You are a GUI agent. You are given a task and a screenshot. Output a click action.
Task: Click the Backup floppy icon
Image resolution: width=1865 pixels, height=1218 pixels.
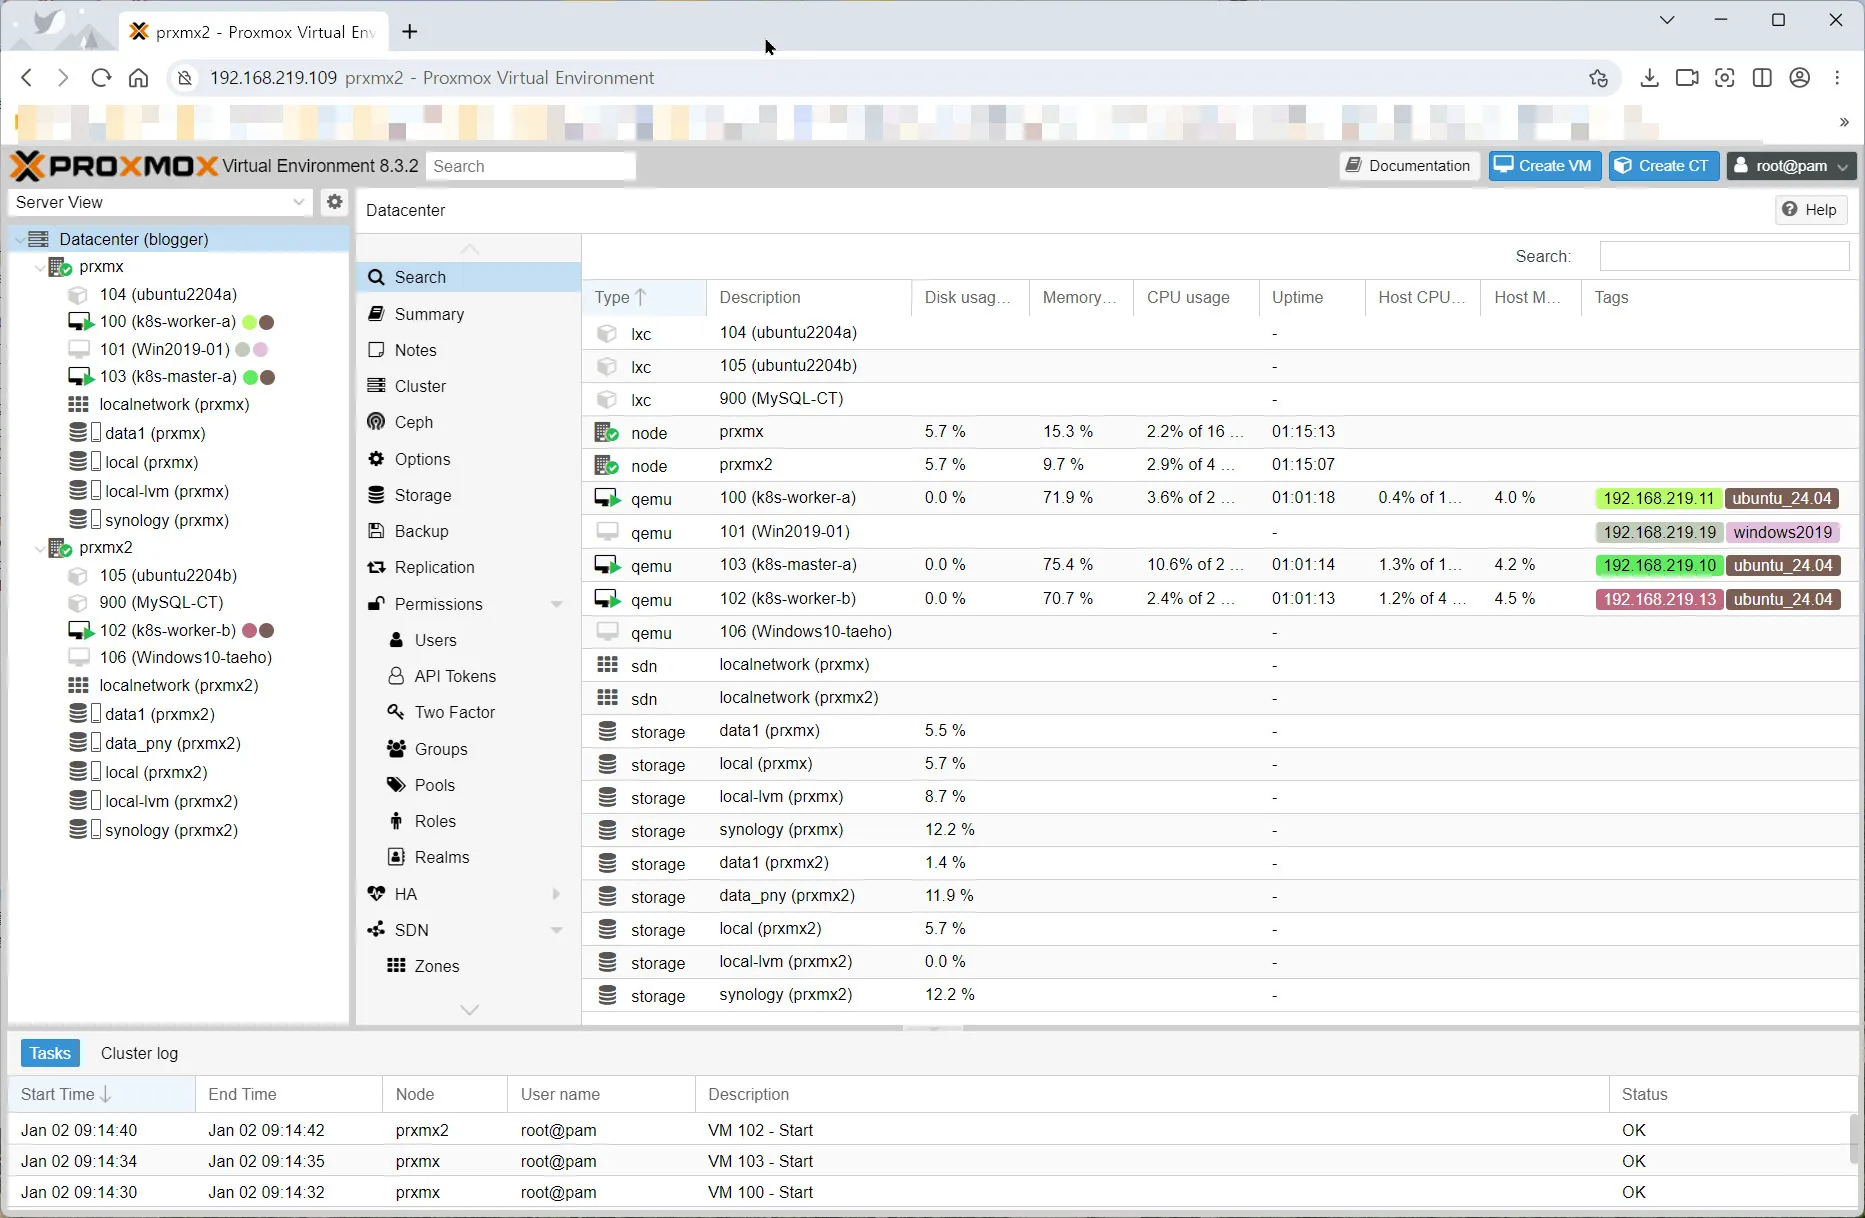[376, 531]
